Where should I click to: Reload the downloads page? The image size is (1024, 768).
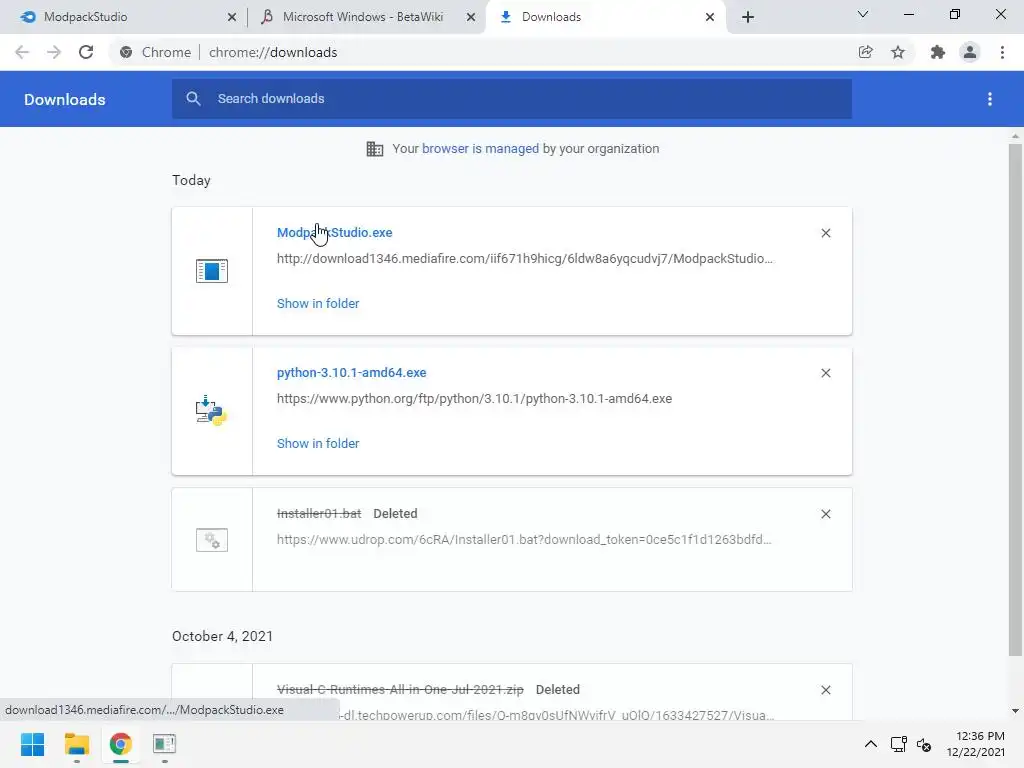86,52
